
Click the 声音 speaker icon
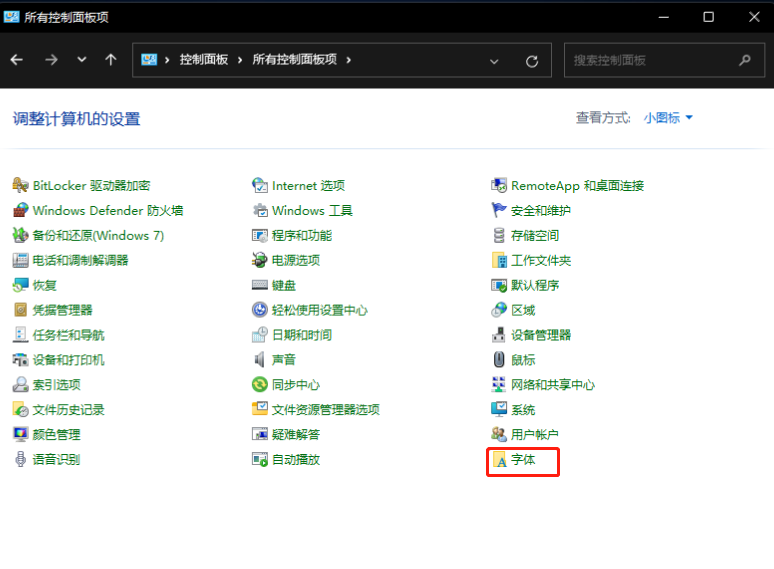(260, 360)
